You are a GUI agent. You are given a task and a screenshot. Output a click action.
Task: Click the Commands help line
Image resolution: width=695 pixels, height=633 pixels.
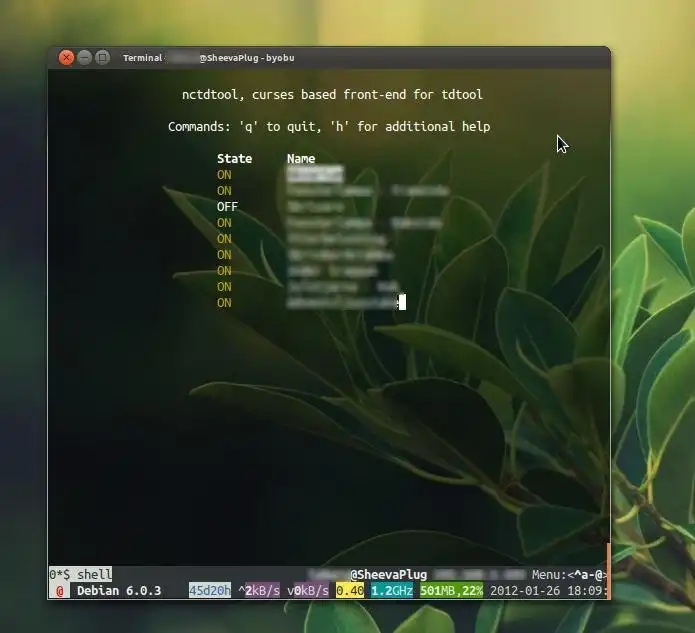tap(329, 127)
